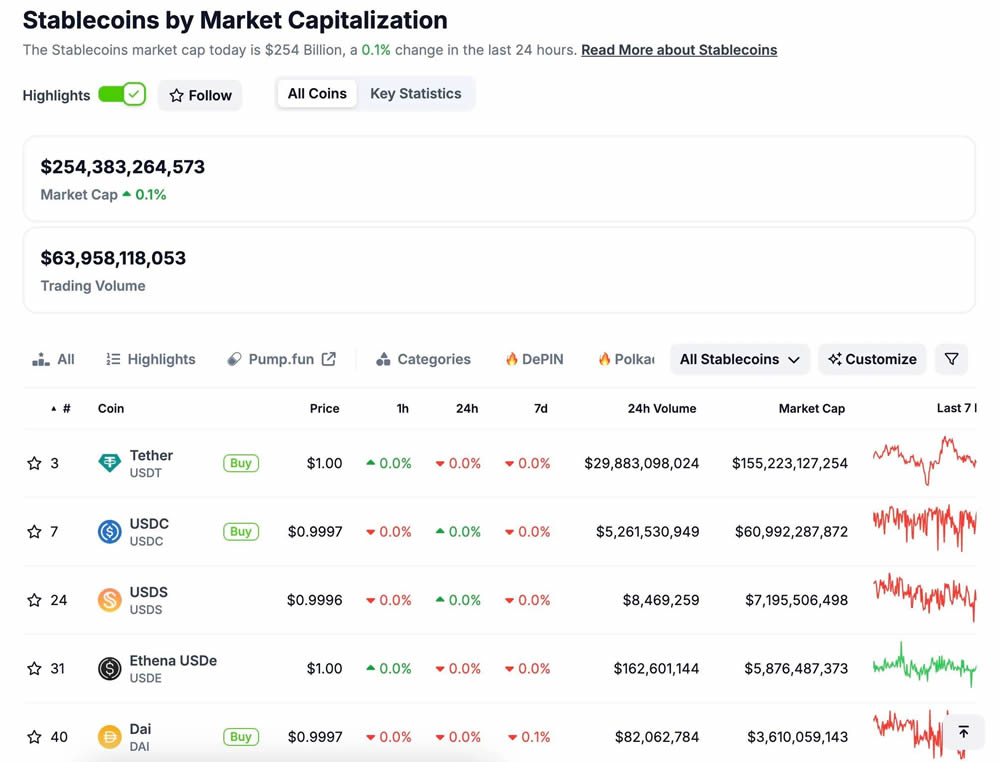Click the USDS coin logo icon
Screen dimensions: 1000x762
pos(109,600)
